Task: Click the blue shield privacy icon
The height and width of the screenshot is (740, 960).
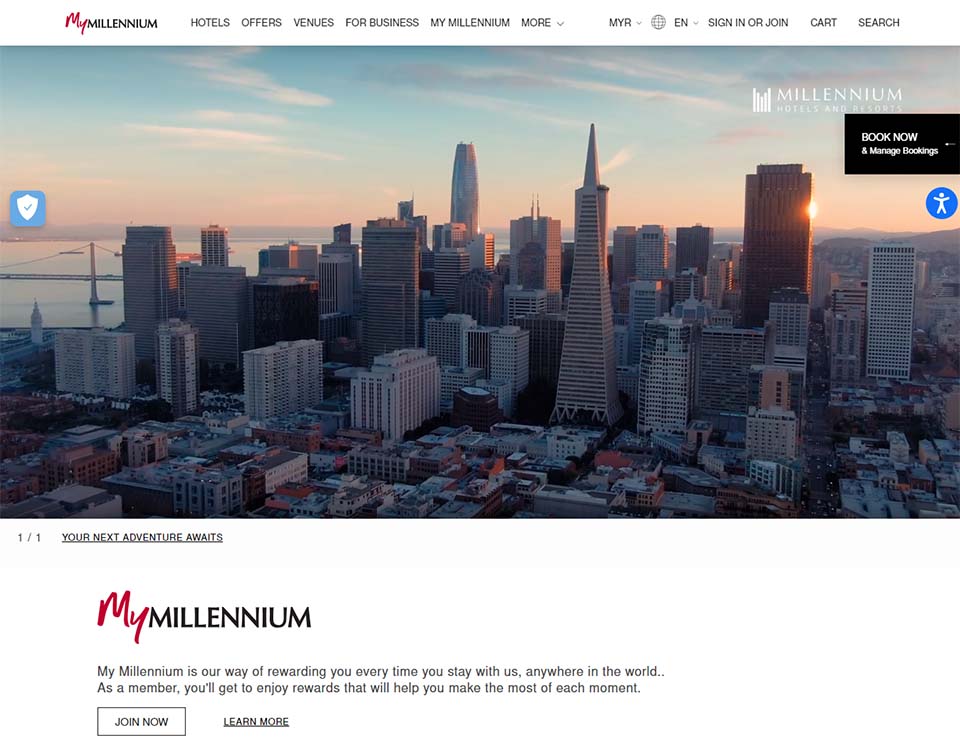Action: point(28,208)
